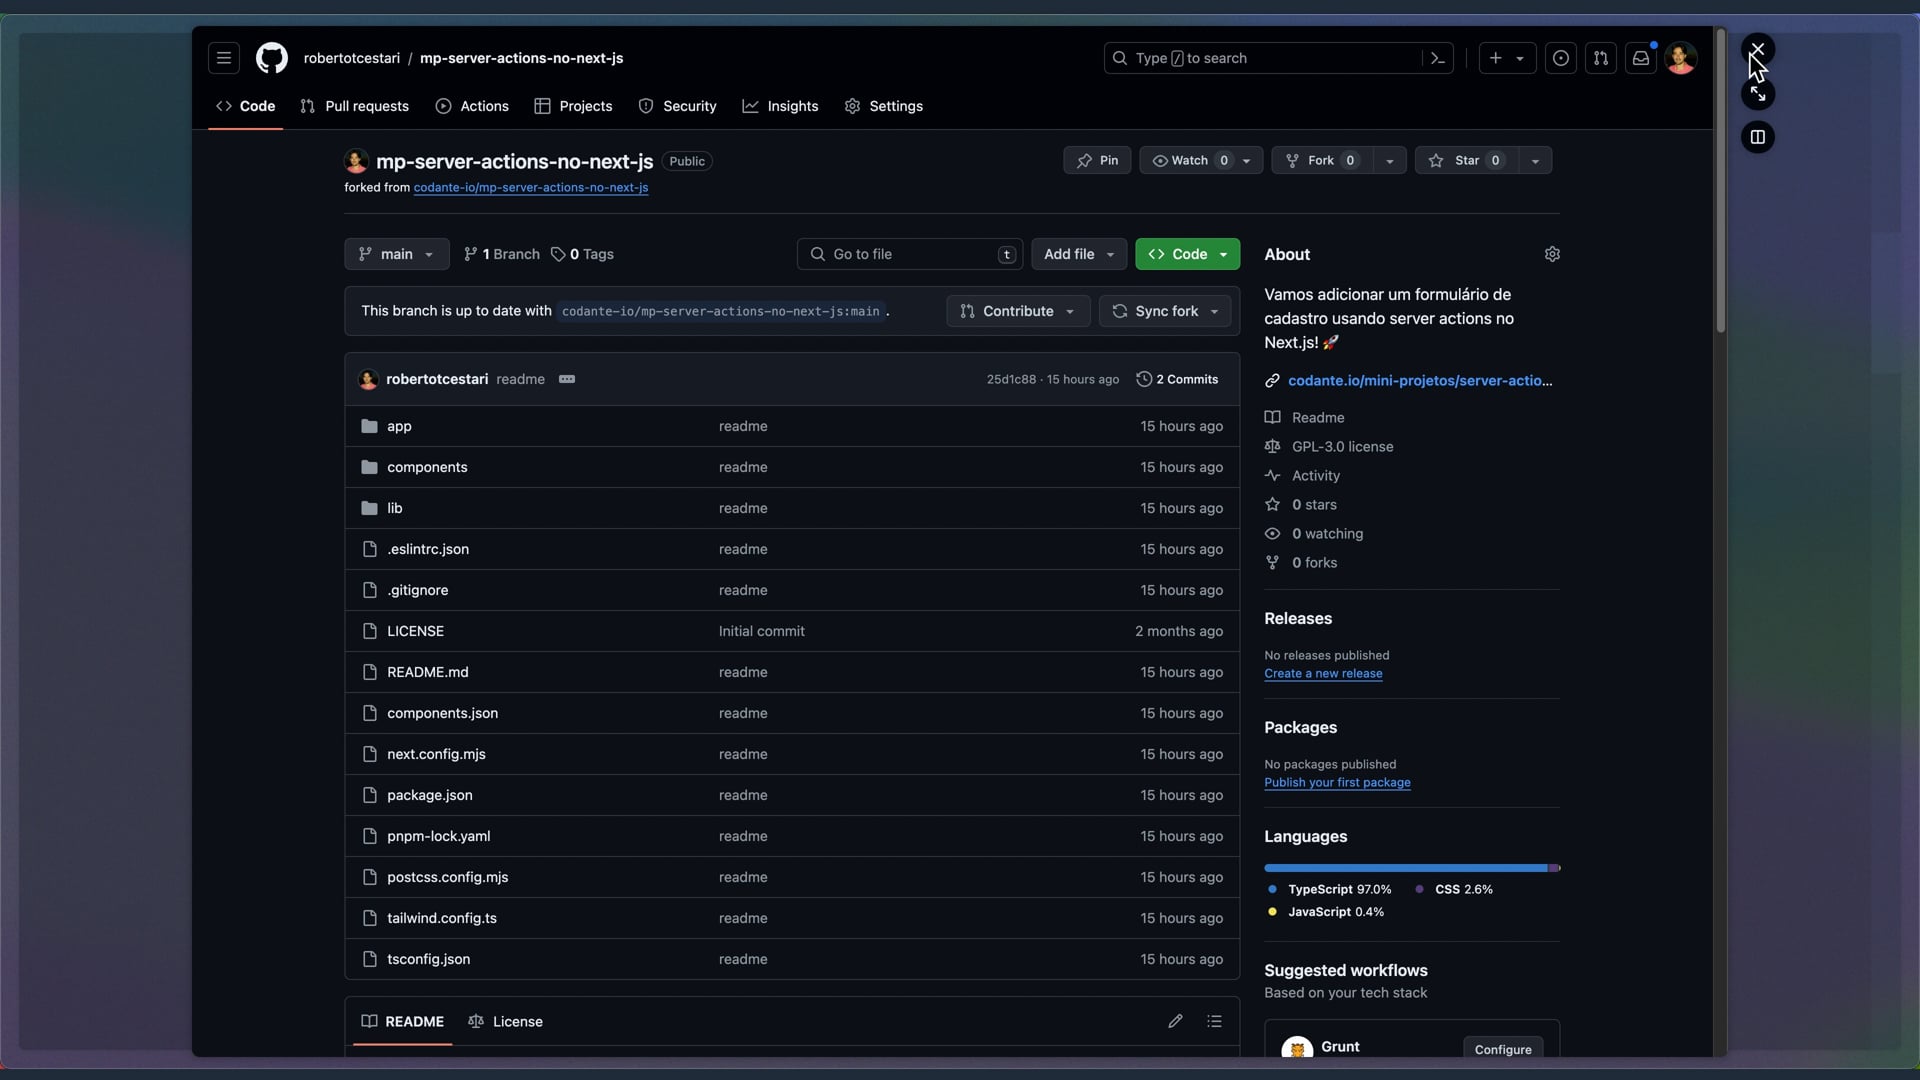Open the GitHub hamburger navigation menu
This screenshot has width=1920, height=1080.
(224, 58)
